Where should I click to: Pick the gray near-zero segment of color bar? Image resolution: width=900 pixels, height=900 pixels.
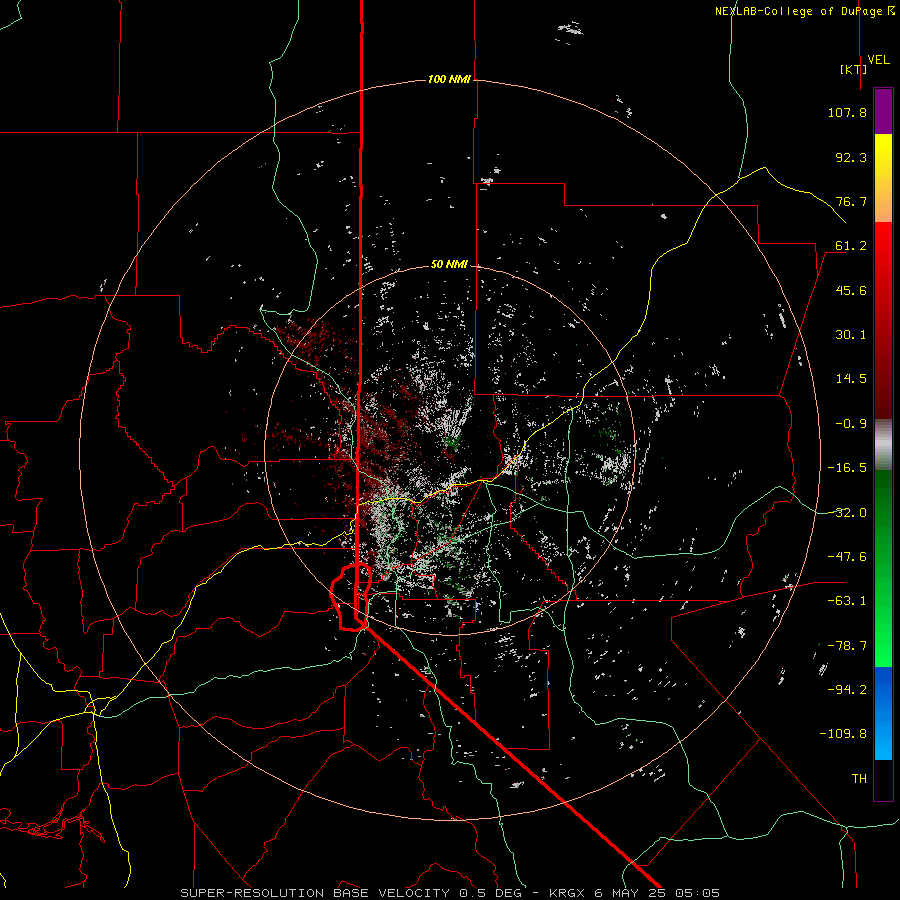tap(883, 445)
